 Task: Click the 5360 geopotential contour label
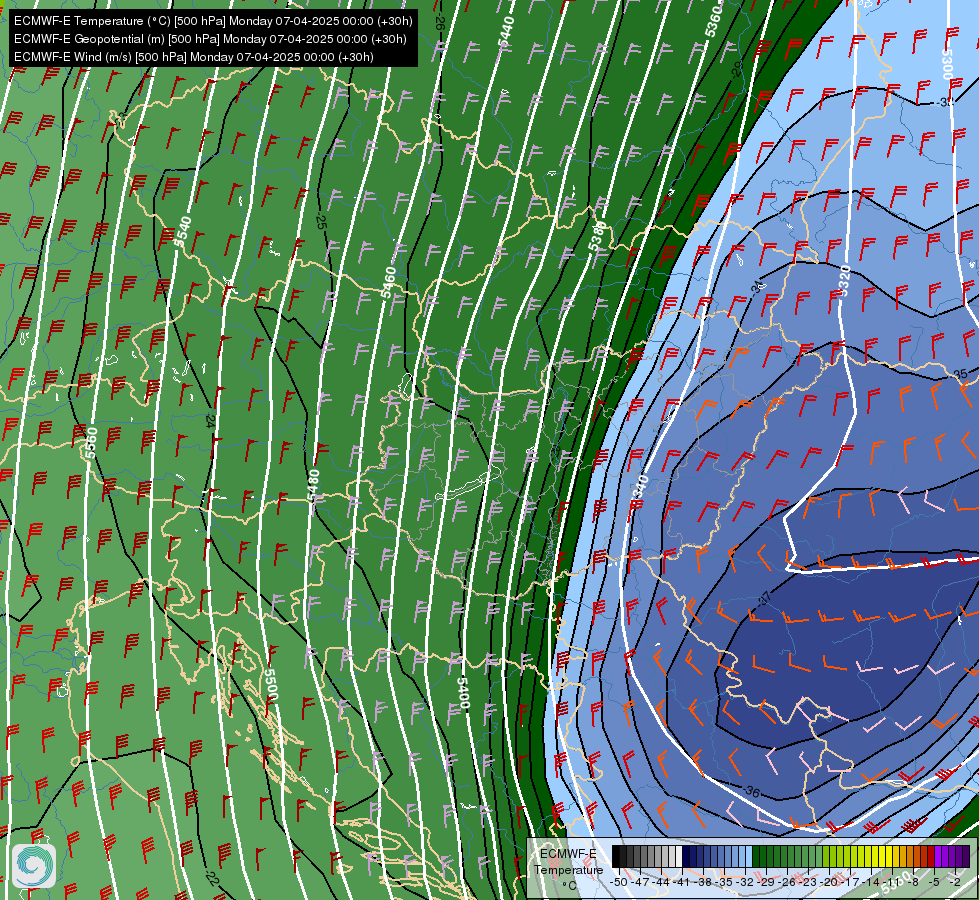point(713,21)
